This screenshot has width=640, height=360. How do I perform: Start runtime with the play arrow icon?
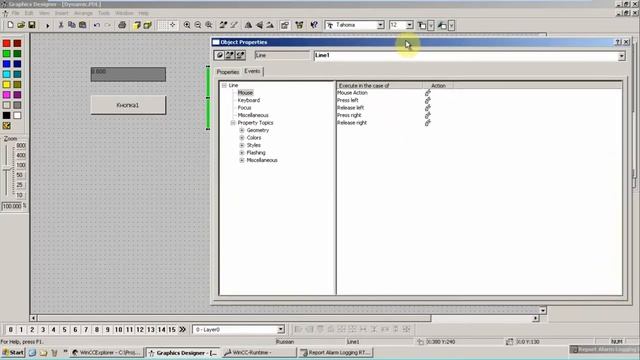48,26
